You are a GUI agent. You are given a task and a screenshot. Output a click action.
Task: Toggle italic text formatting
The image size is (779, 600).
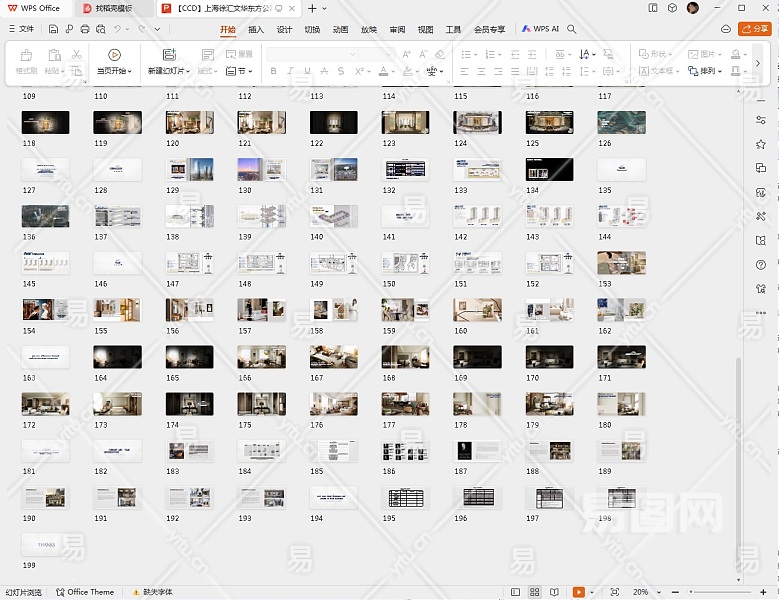point(290,71)
